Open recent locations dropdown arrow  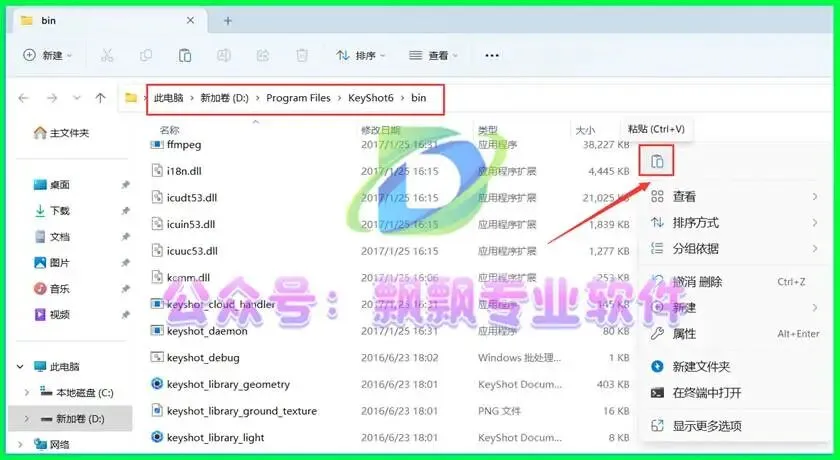tap(77, 98)
